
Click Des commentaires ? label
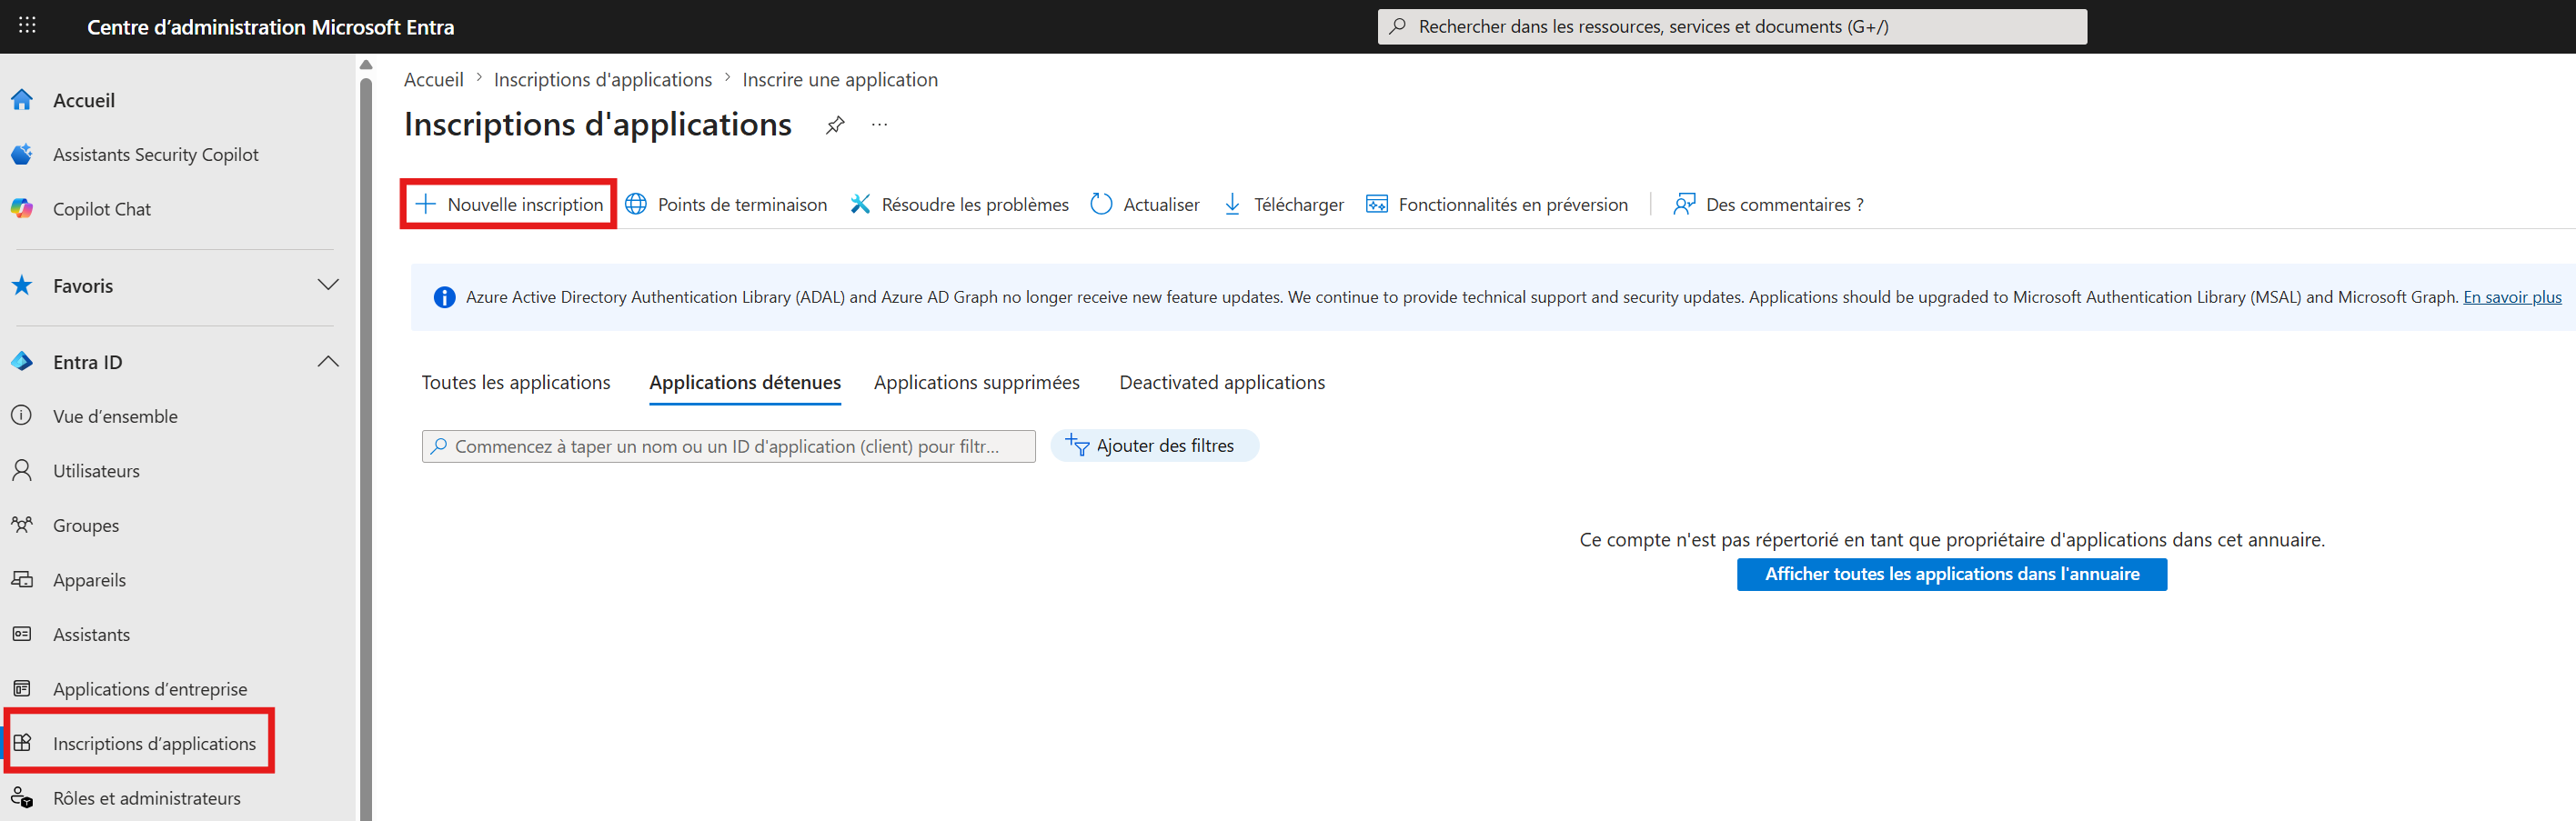(x=1785, y=204)
